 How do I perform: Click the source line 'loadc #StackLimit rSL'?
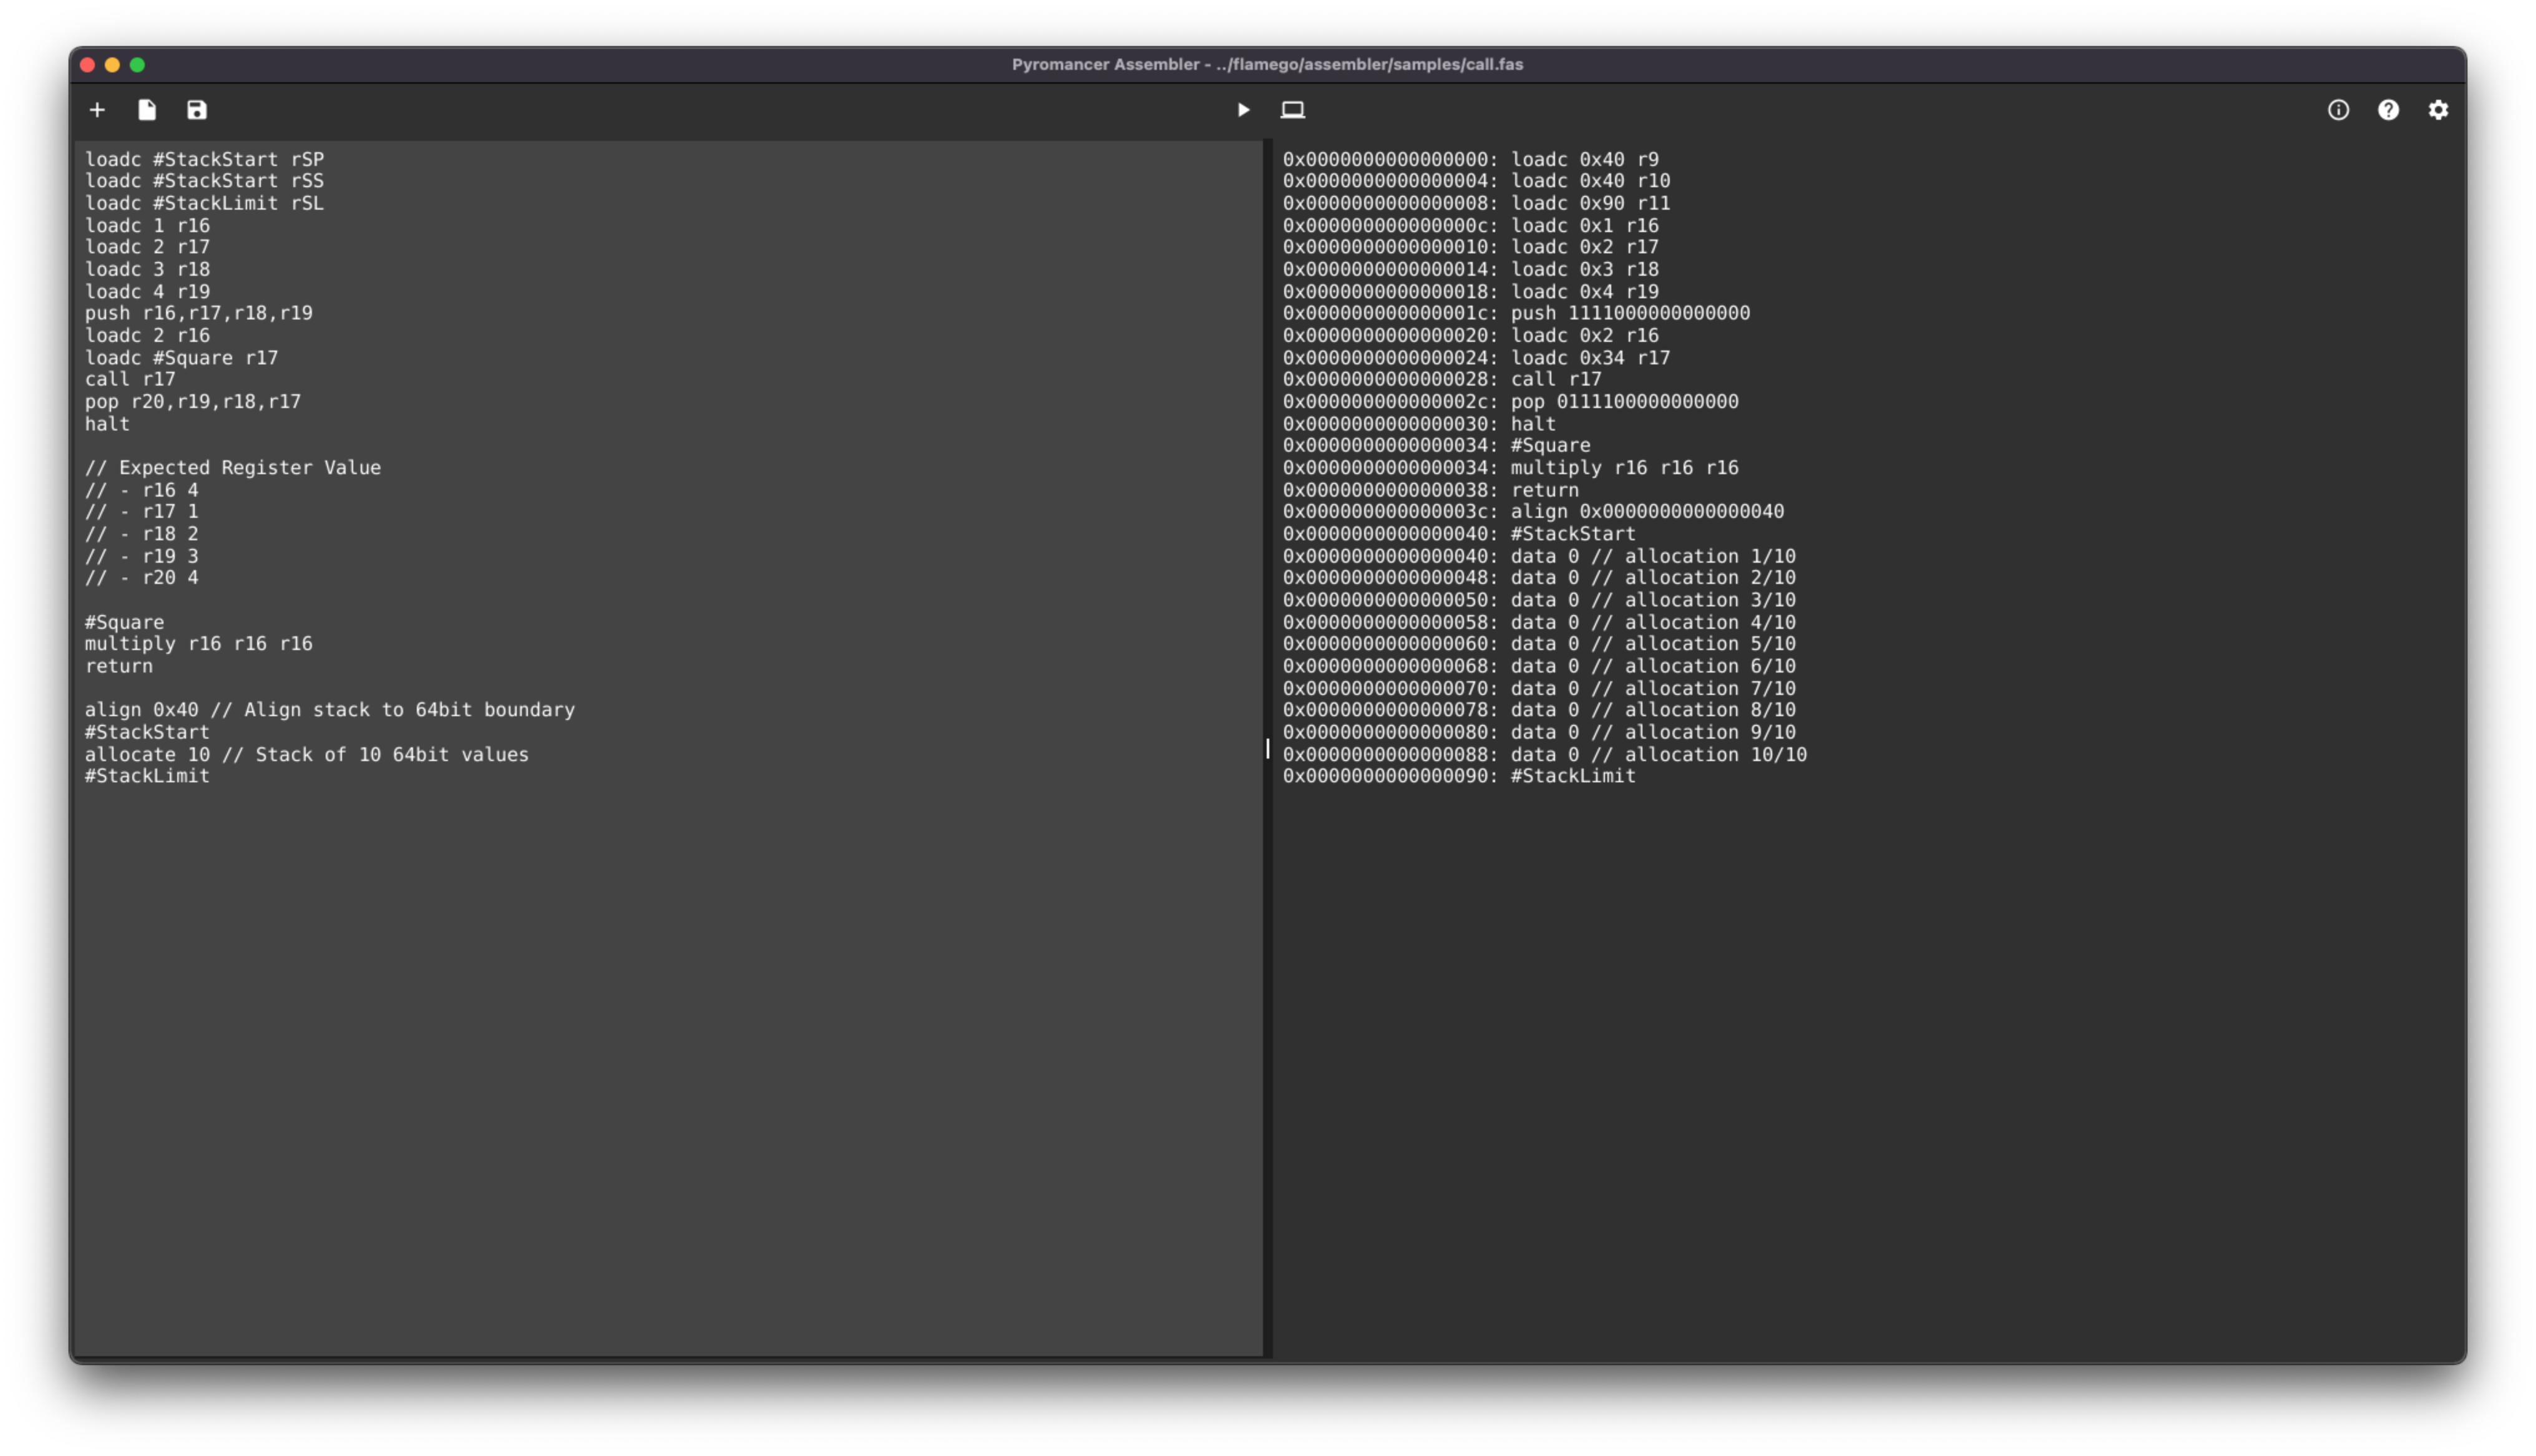(x=204, y=203)
